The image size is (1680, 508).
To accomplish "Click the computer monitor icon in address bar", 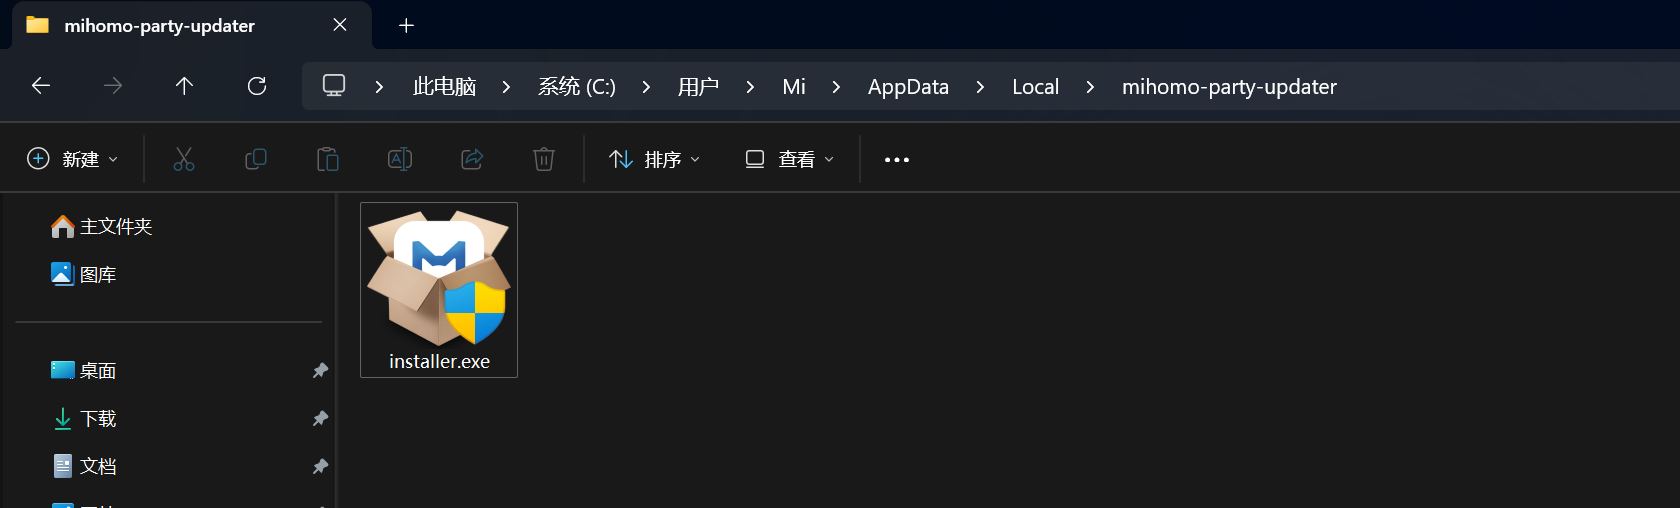I will coord(334,86).
